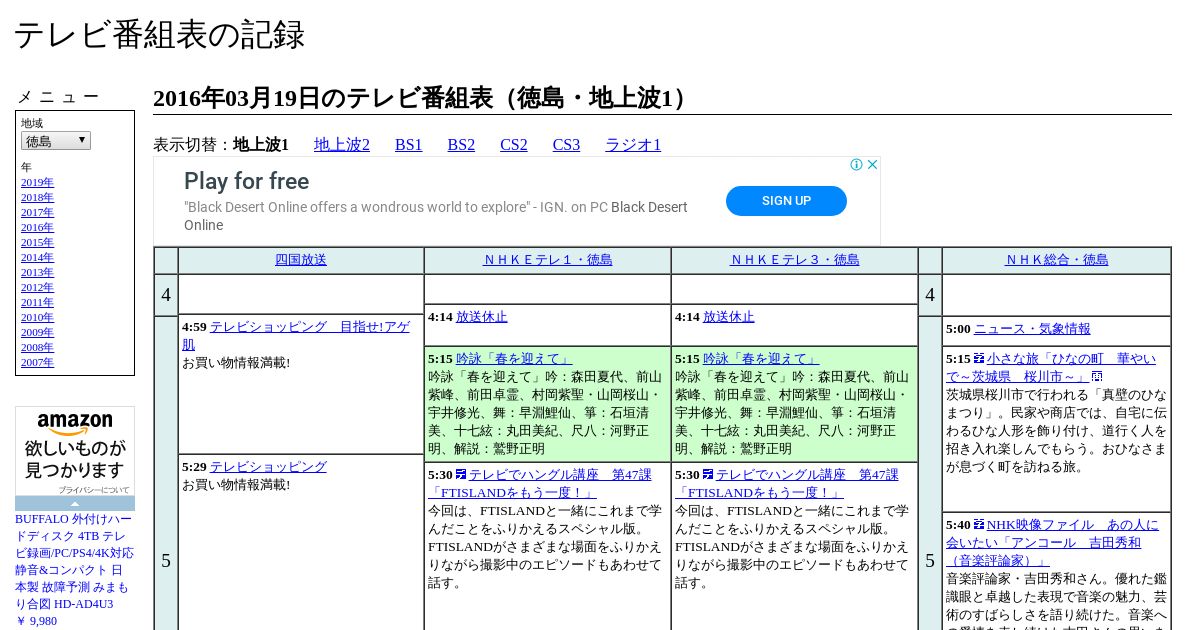The width and height of the screenshot is (1200, 630).
Task: Open the BUFFALO 外付けハードディスク product link
Action: [x=74, y=562]
